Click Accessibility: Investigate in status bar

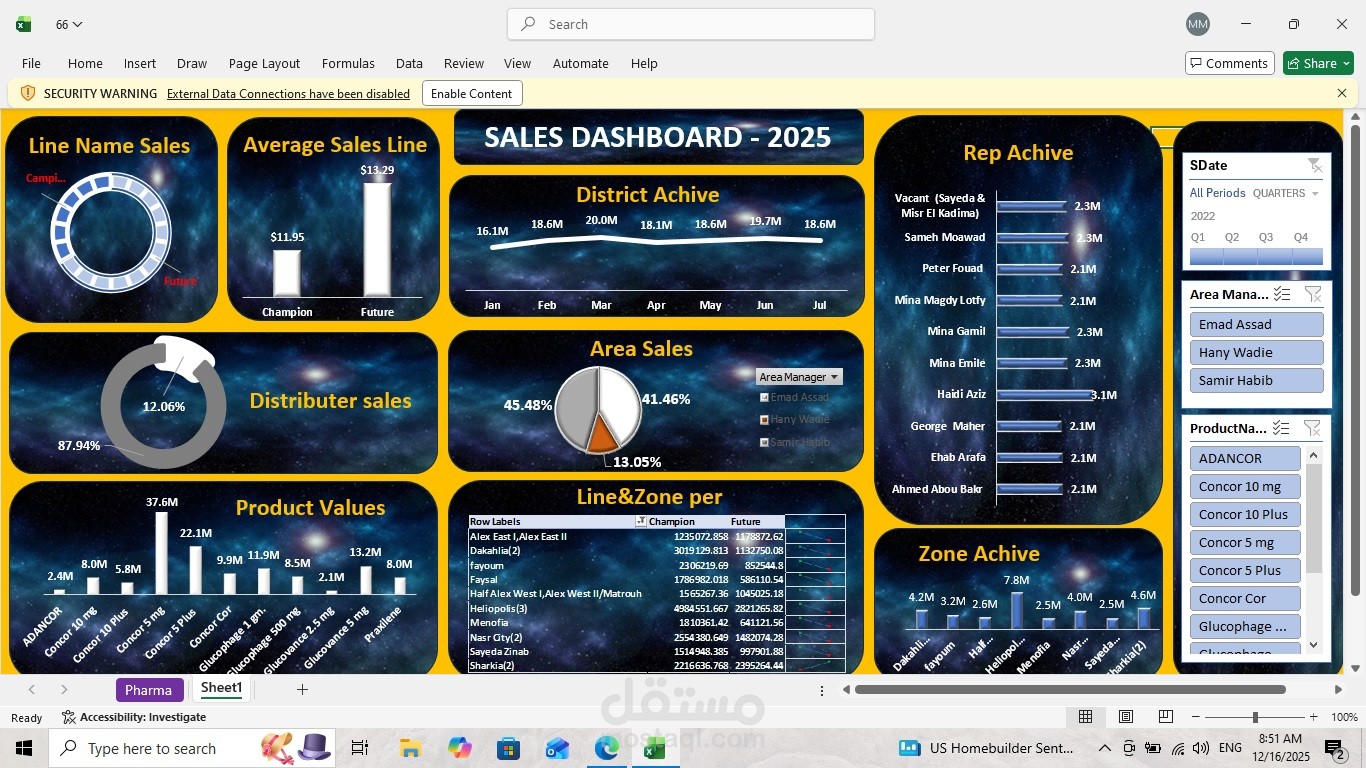(x=134, y=717)
